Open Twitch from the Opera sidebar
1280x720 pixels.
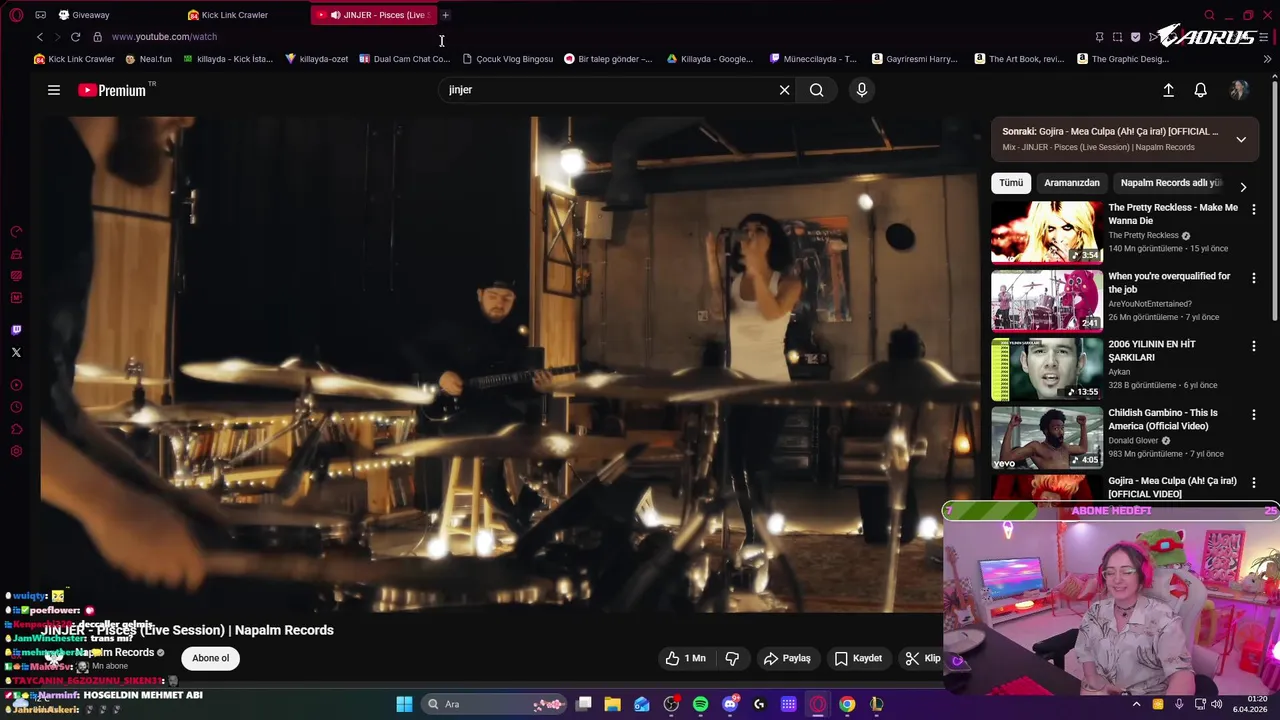[16, 330]
